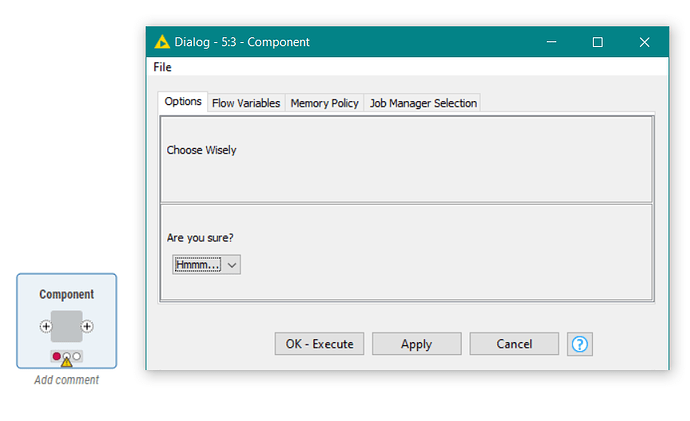This screenshot has height=421, width=690.
Task: Switch to the Memory Policy tab
Action: (x=324, y=103)
